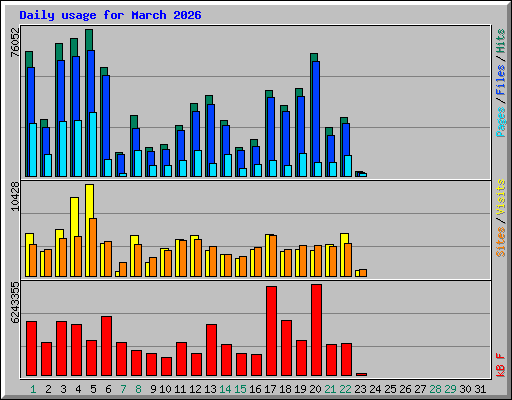Select day number 27 on the x-axis
The height and width of the screenshot is (400, 512).
(420, 389)
